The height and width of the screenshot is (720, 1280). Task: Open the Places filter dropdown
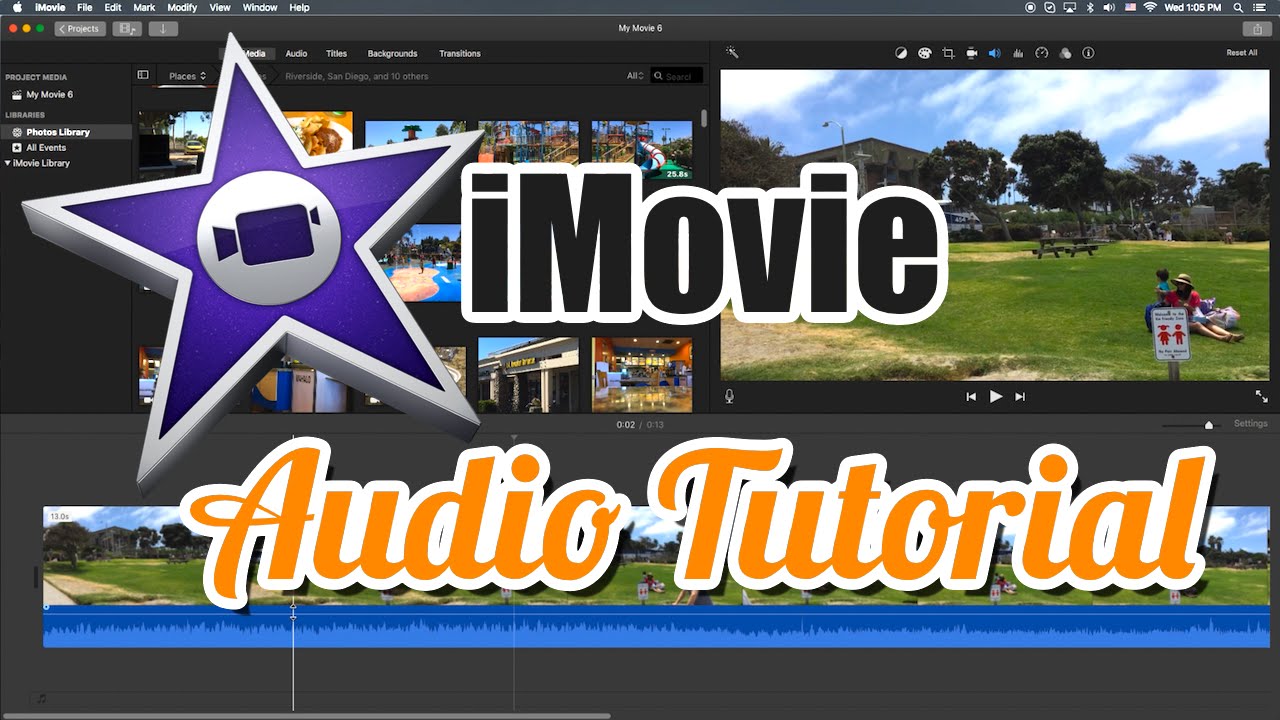[187, 76]
